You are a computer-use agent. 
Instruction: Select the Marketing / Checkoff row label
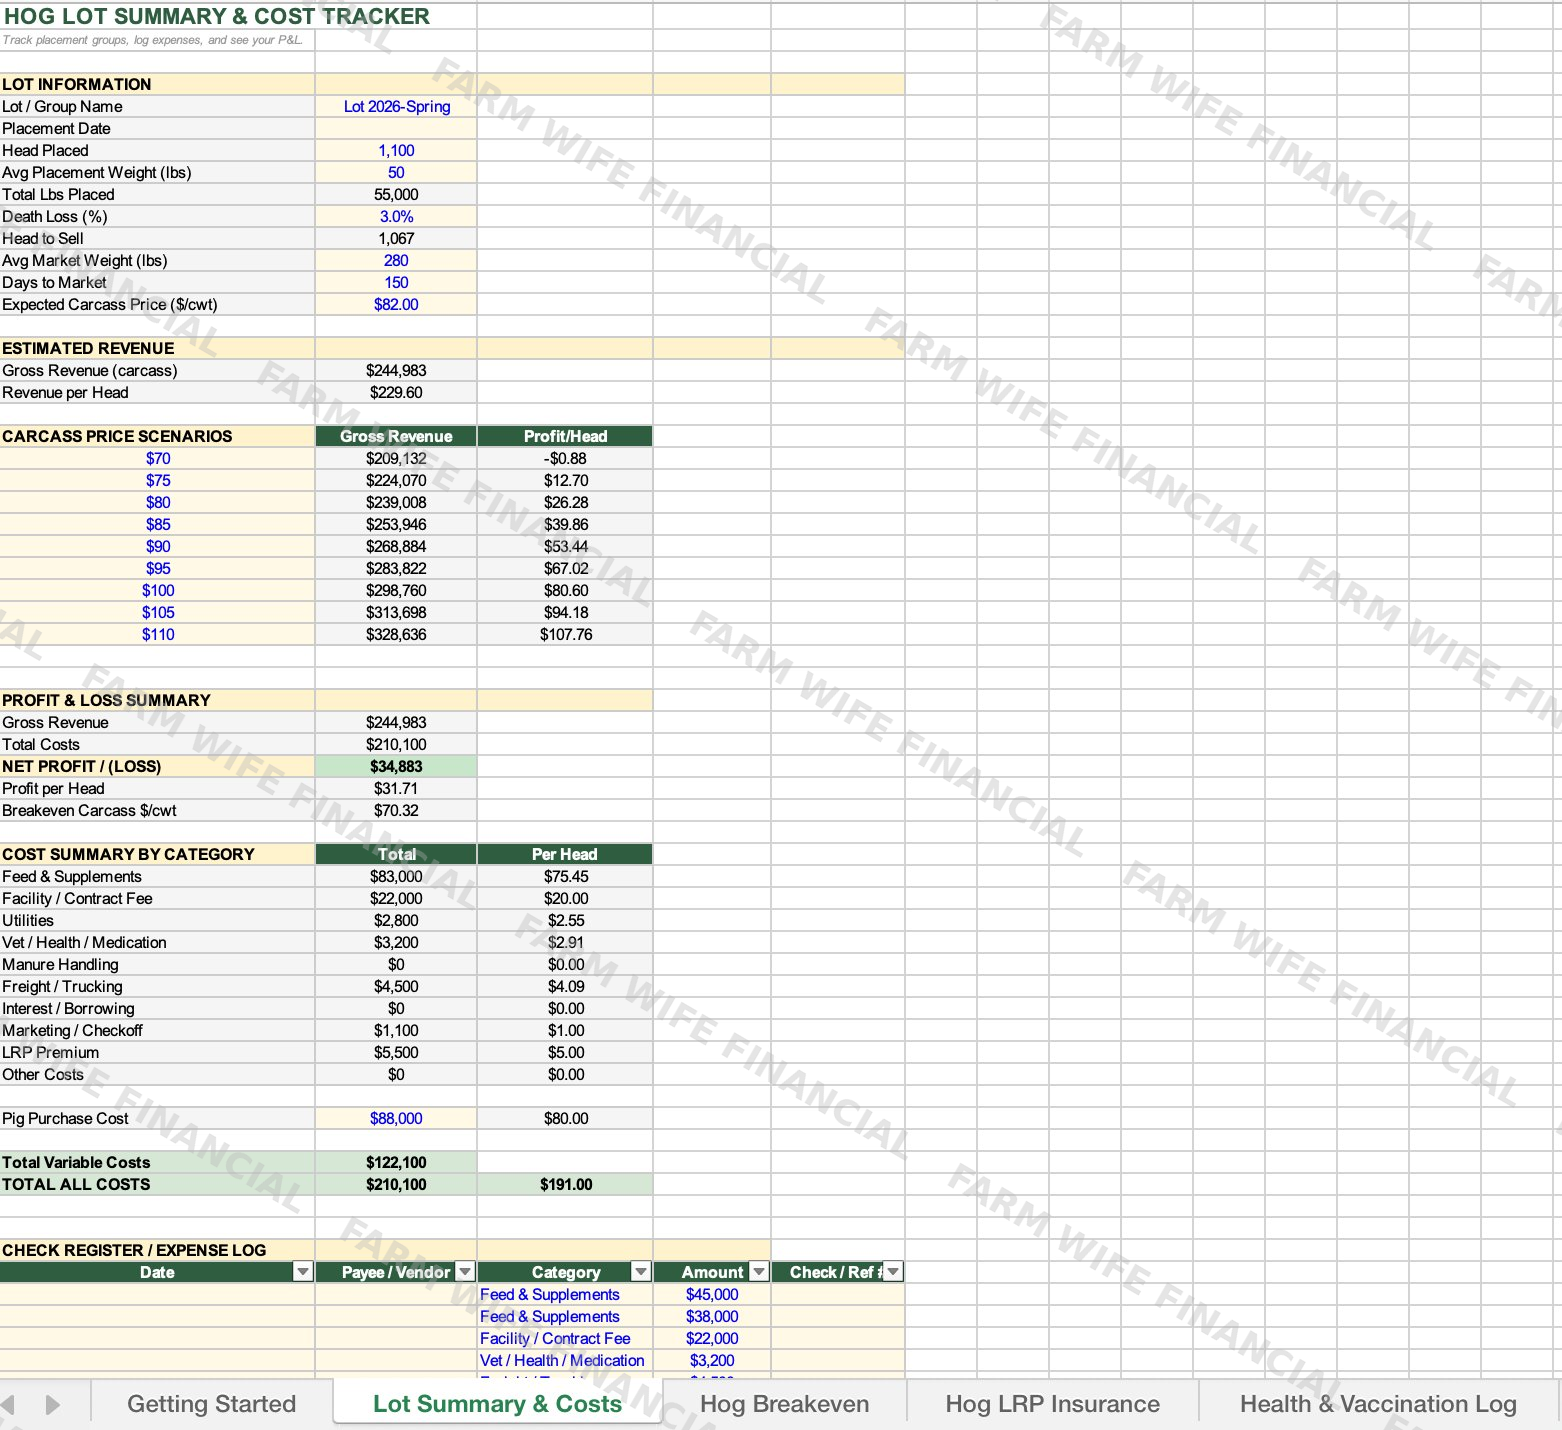[x=72, y=1031]
